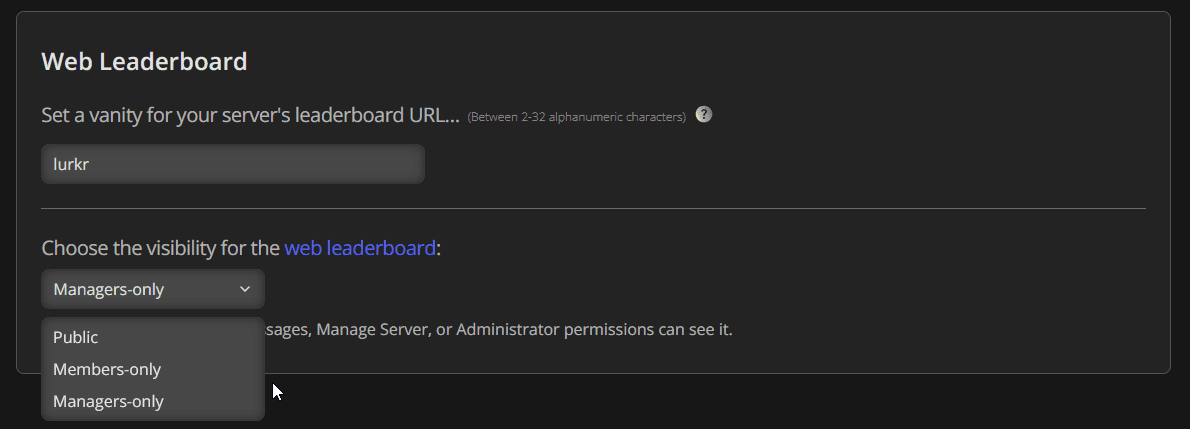Image resolution: width=1190 pixels, height=429 pixels.
Task: Click the horizontal divider below vanity field
Action: click(592, 209)
